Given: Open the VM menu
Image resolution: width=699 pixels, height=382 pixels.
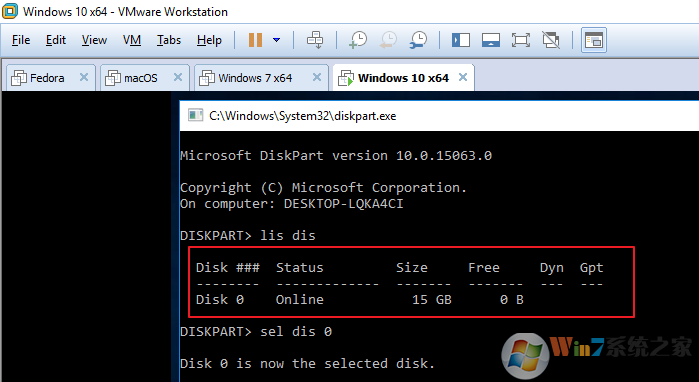Looking at the screenshot, I should click(x=132, y=40).
